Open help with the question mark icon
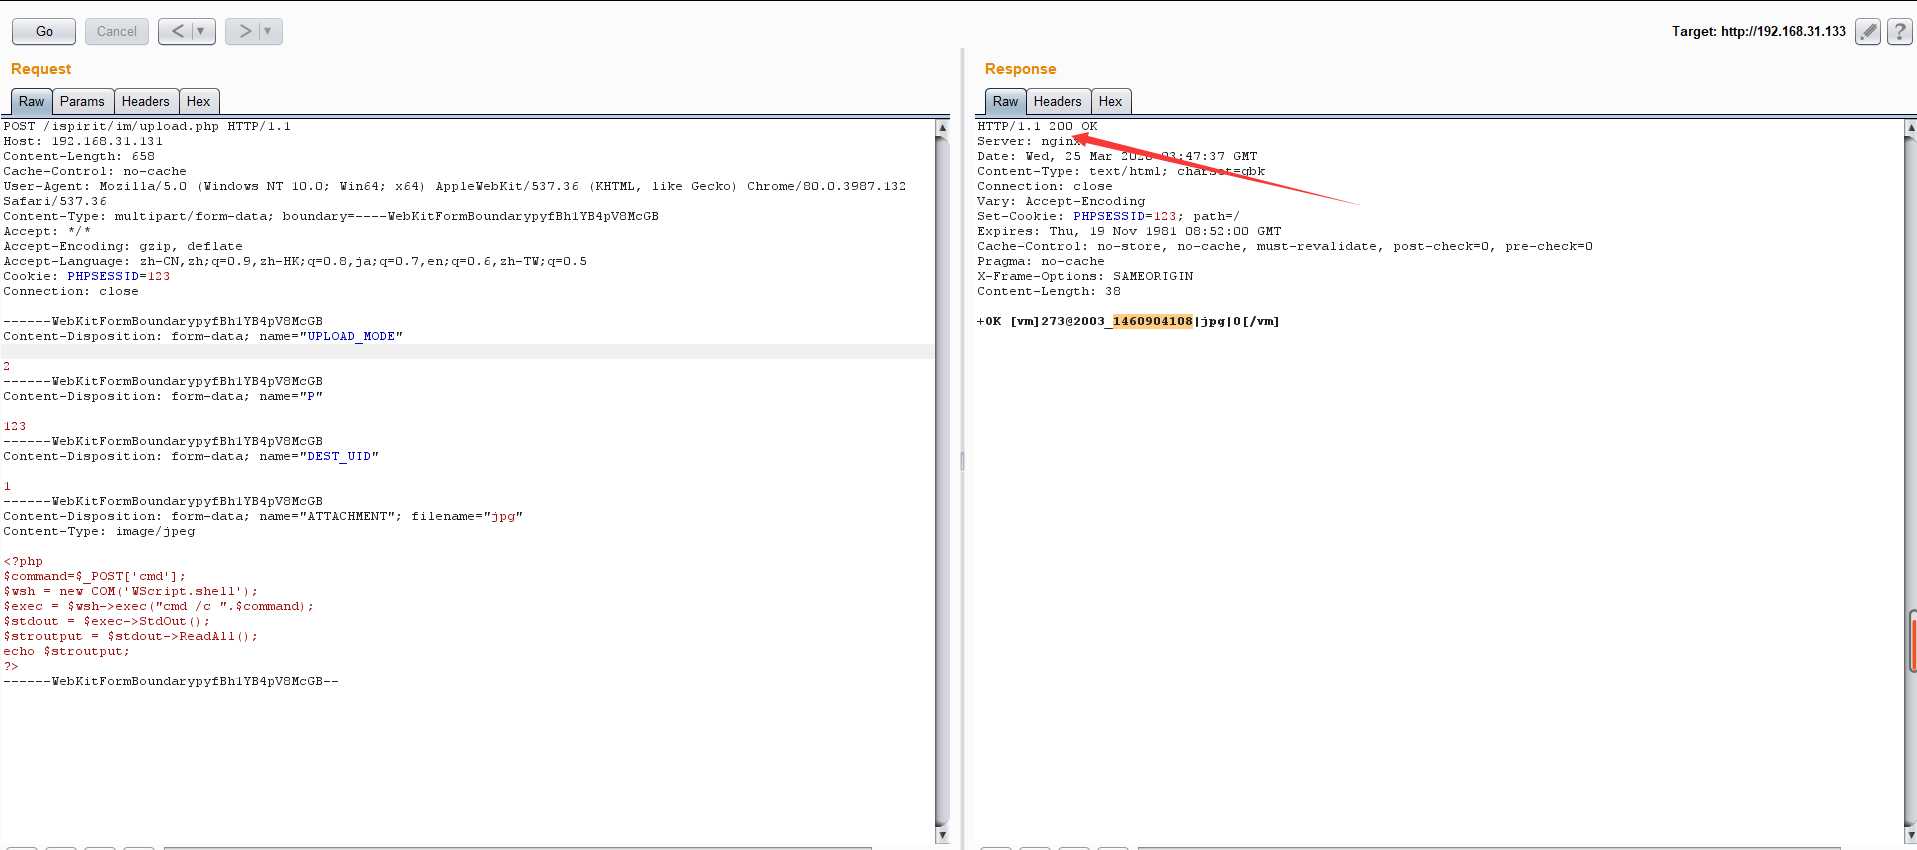Image resolution: width=1917 pixels, height=850 pixels. [1900, 32]
